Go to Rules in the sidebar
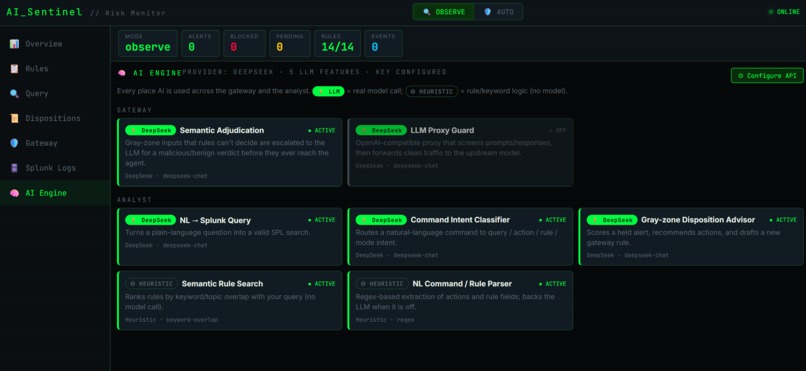 click(x=55, y=69)
